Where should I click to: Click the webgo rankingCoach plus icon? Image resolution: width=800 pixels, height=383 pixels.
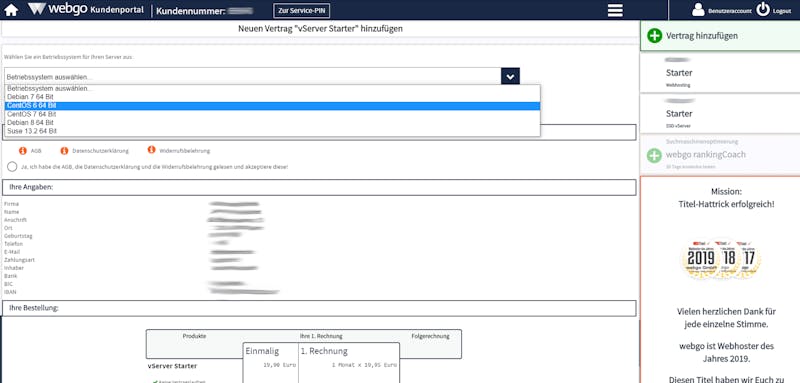[654, 156]
